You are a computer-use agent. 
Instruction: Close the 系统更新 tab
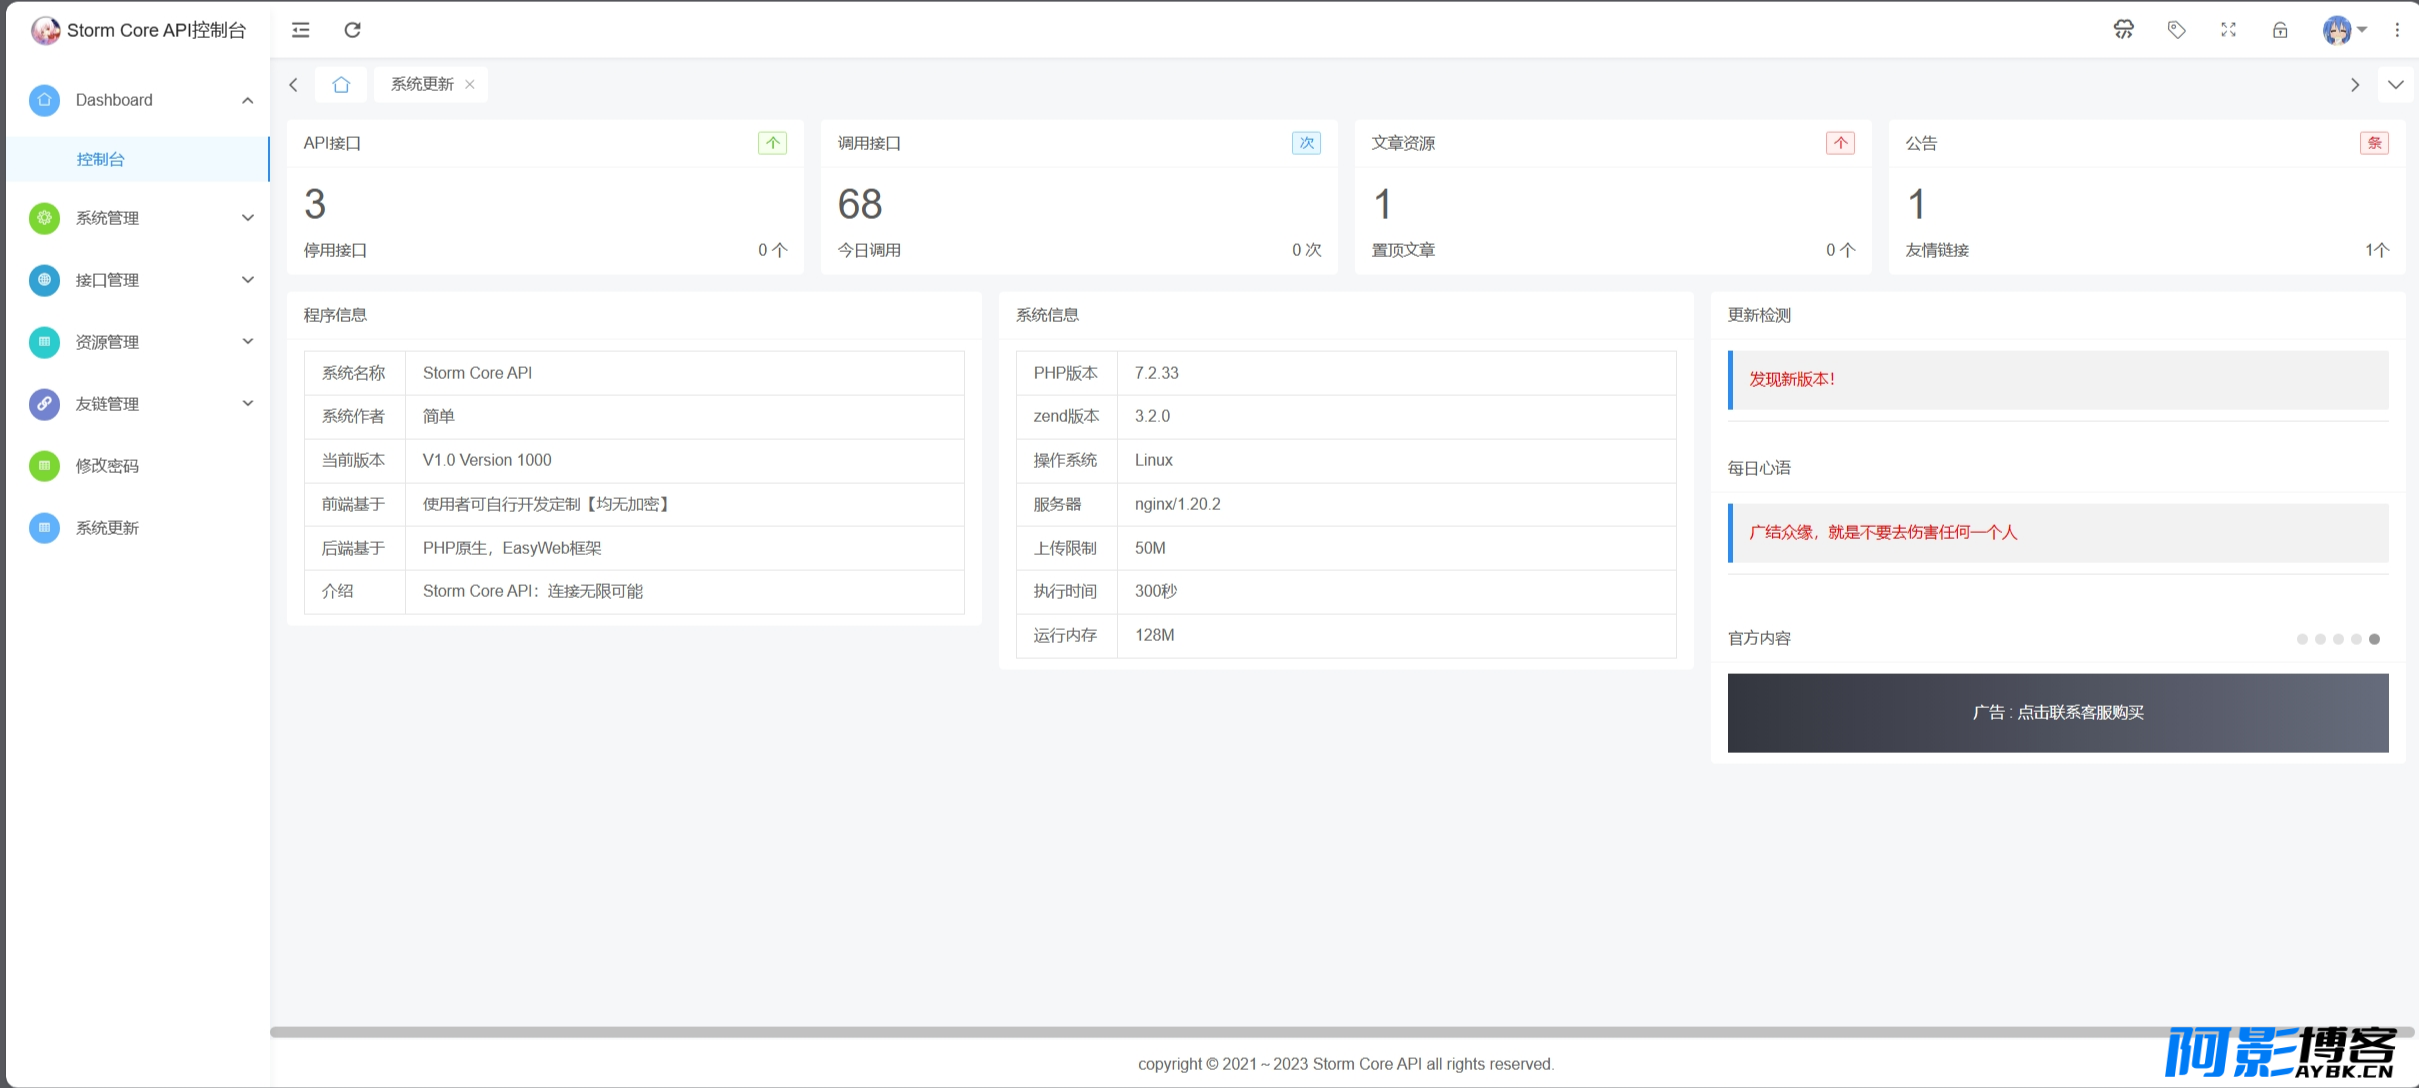(x=470, y=84)
